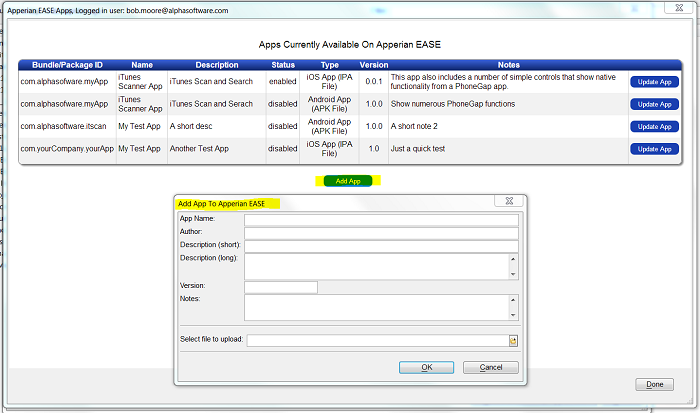The image size is (700, 413).
Task: Click the Status column header
Action: (283, 65)
